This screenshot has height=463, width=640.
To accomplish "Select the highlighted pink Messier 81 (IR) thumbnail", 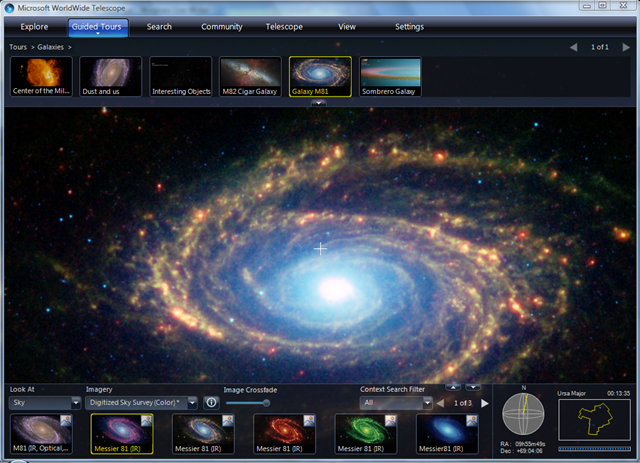I will (x=122, y=434).
